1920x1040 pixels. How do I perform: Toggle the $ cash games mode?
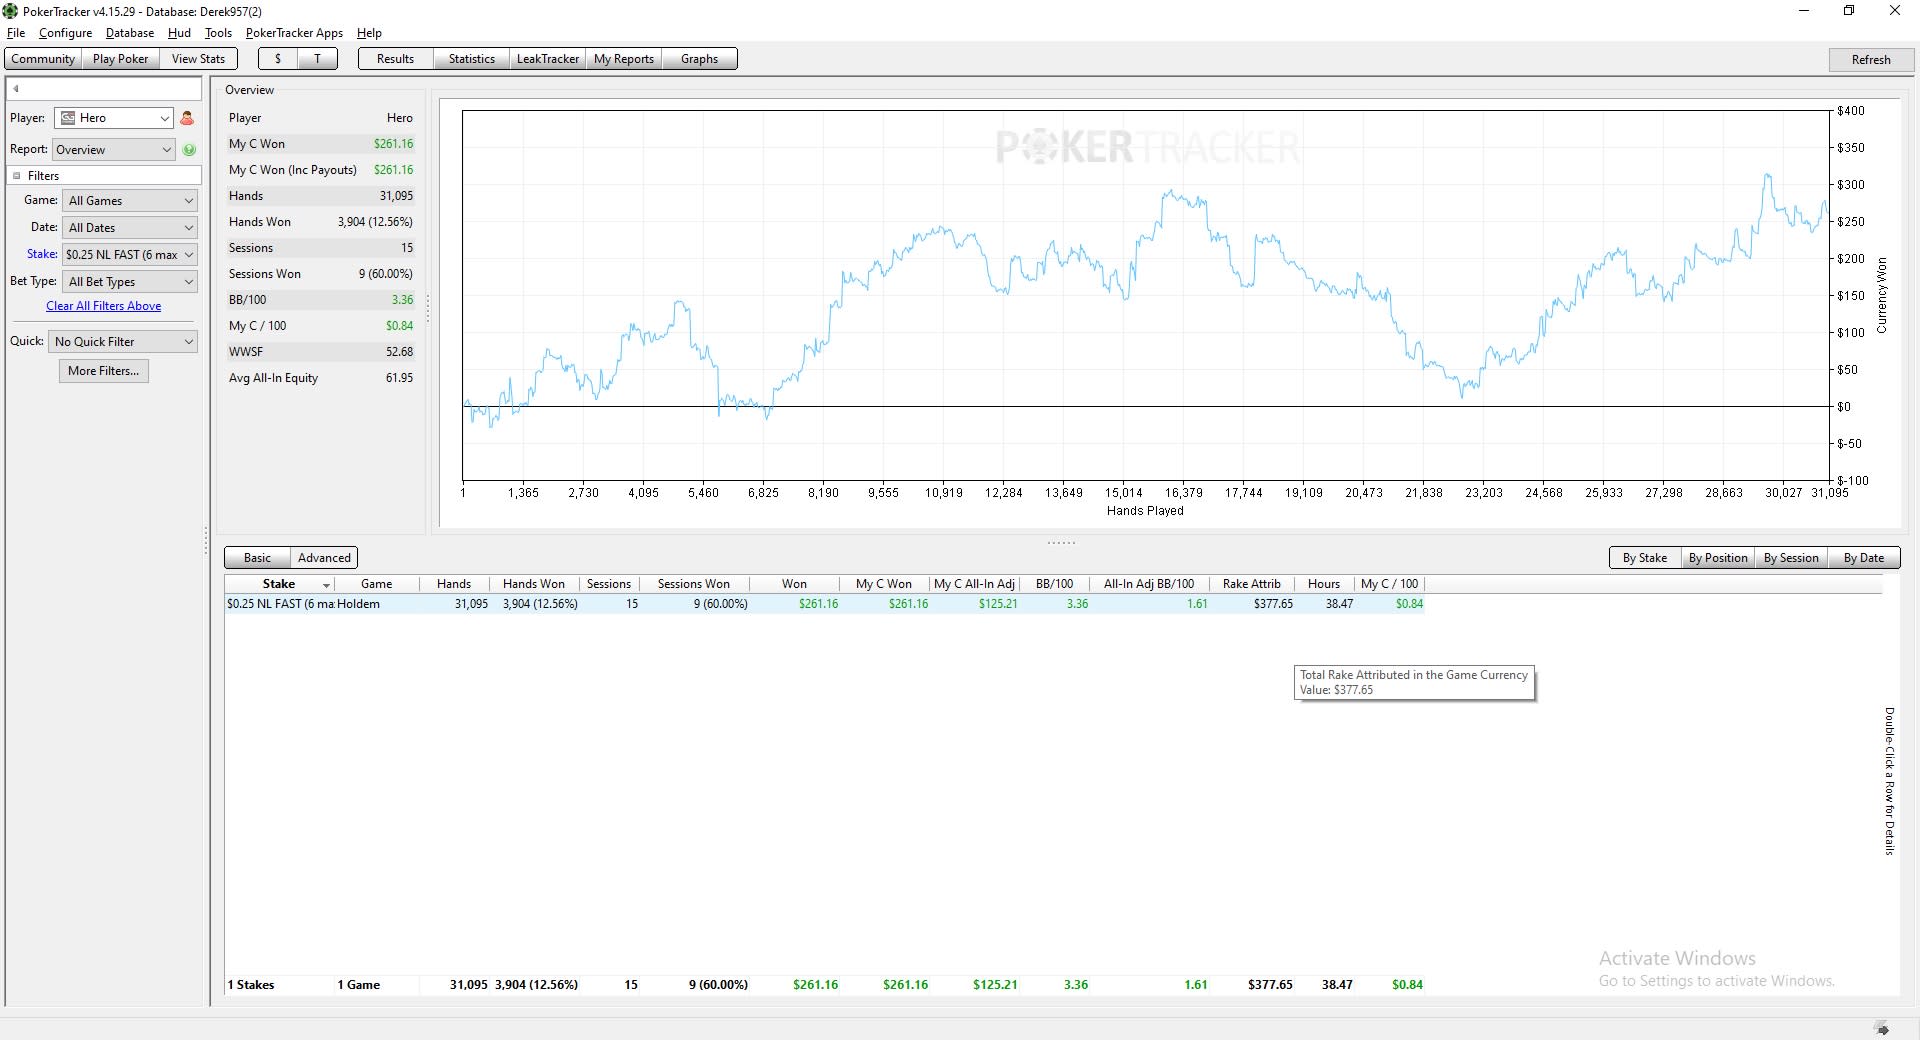pyautogui.click(x=278, y=59)
